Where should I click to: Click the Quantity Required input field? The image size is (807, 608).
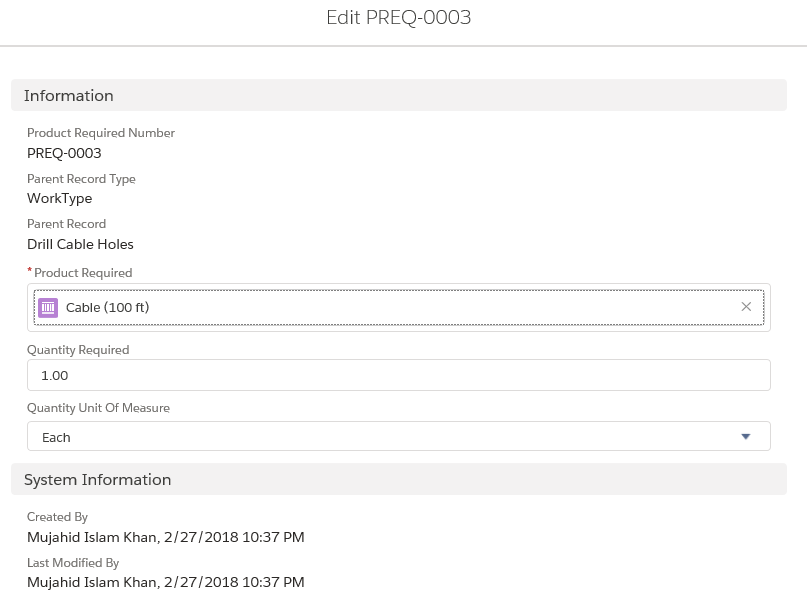pos(398,375)
